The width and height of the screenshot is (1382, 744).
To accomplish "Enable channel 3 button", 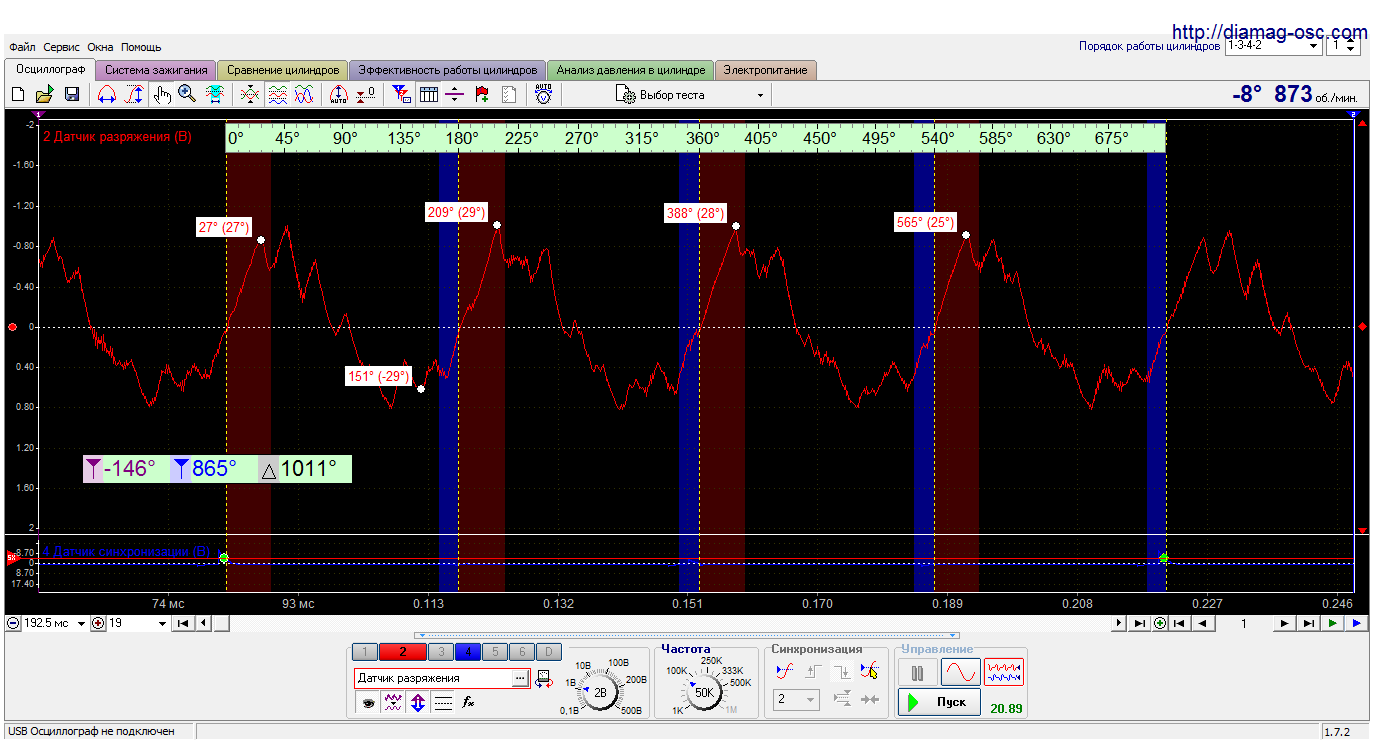I will (x=441, y=652).
